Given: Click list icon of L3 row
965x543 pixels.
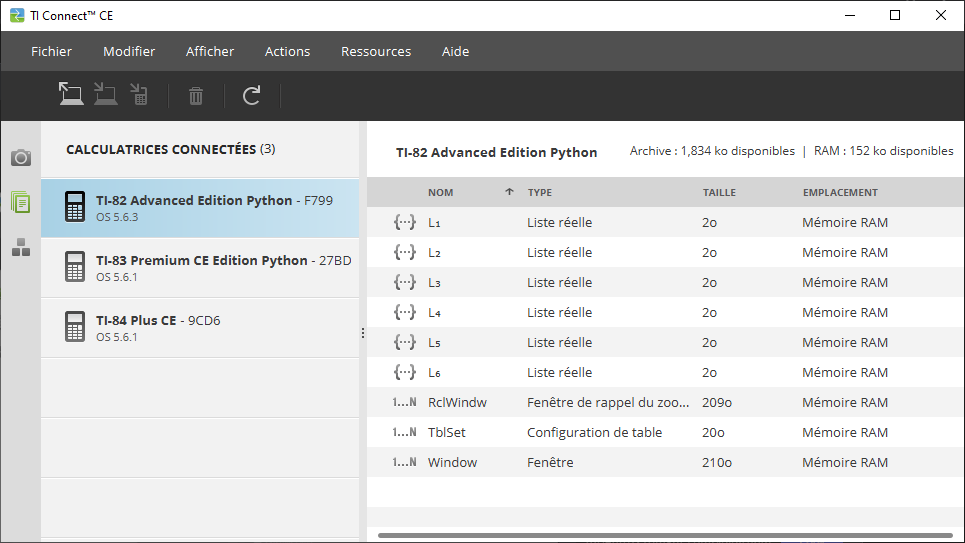Looking at the screenshot, I should click(x=404, y=282).
